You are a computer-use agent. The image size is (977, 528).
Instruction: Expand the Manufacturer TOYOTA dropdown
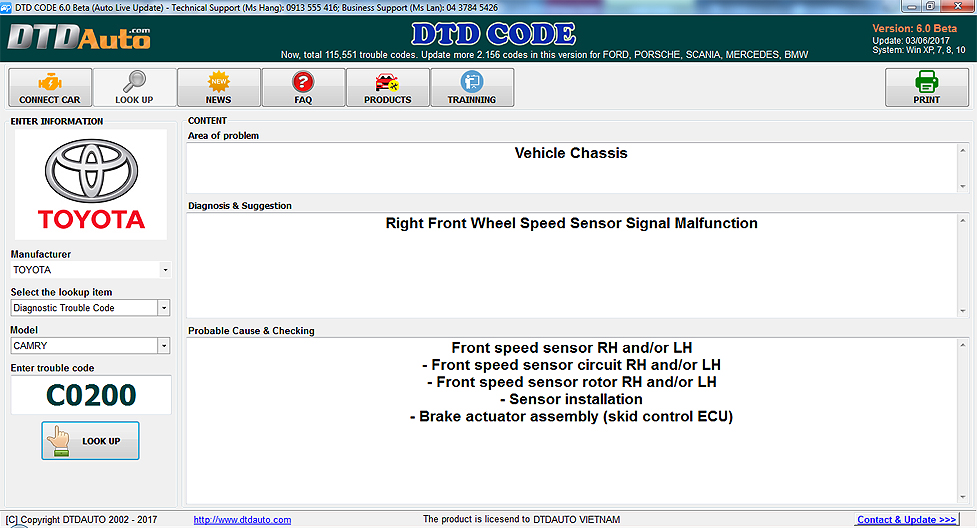coord(164,270)
